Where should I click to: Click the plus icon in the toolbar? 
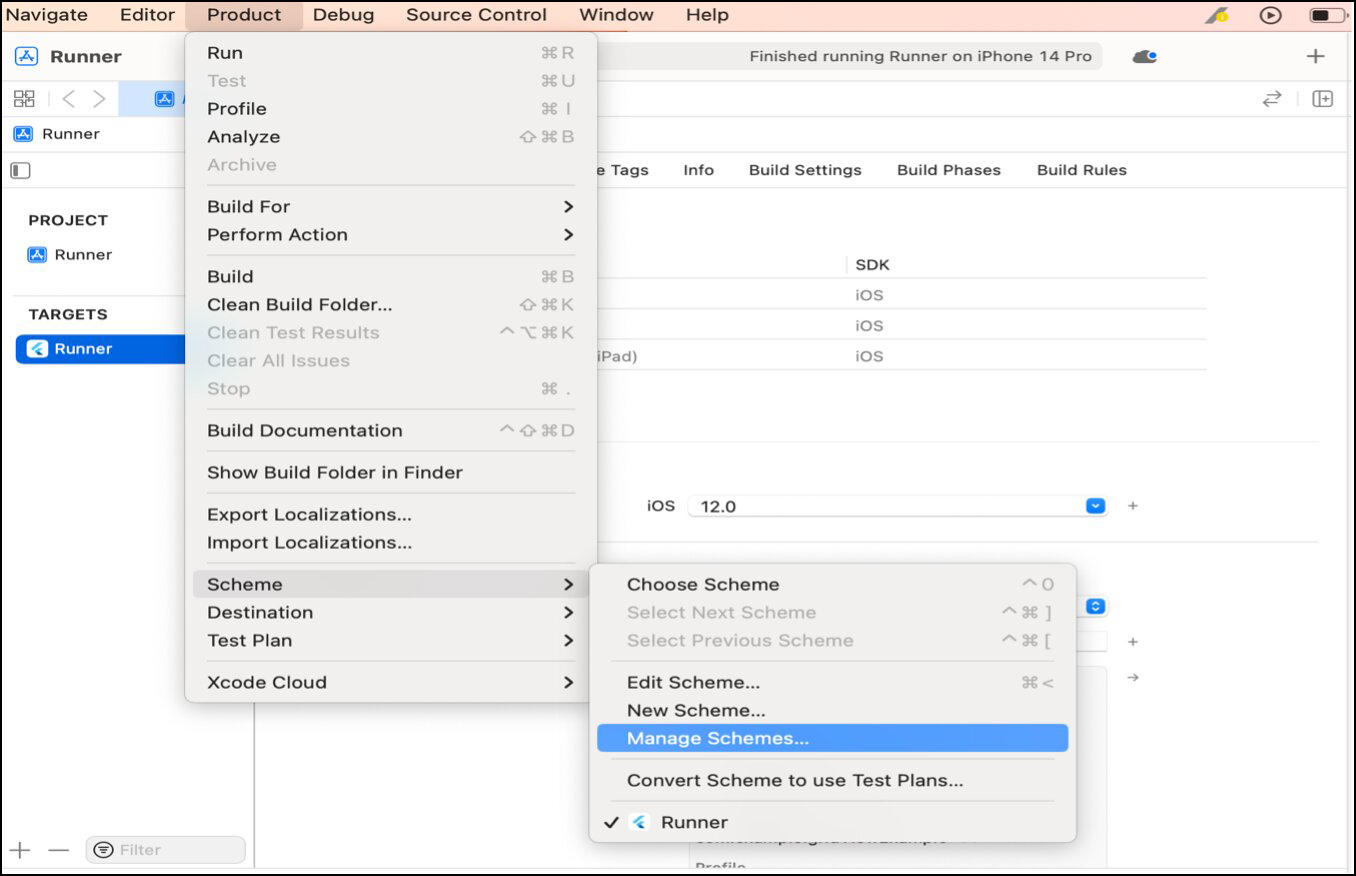coord(1315,57)
